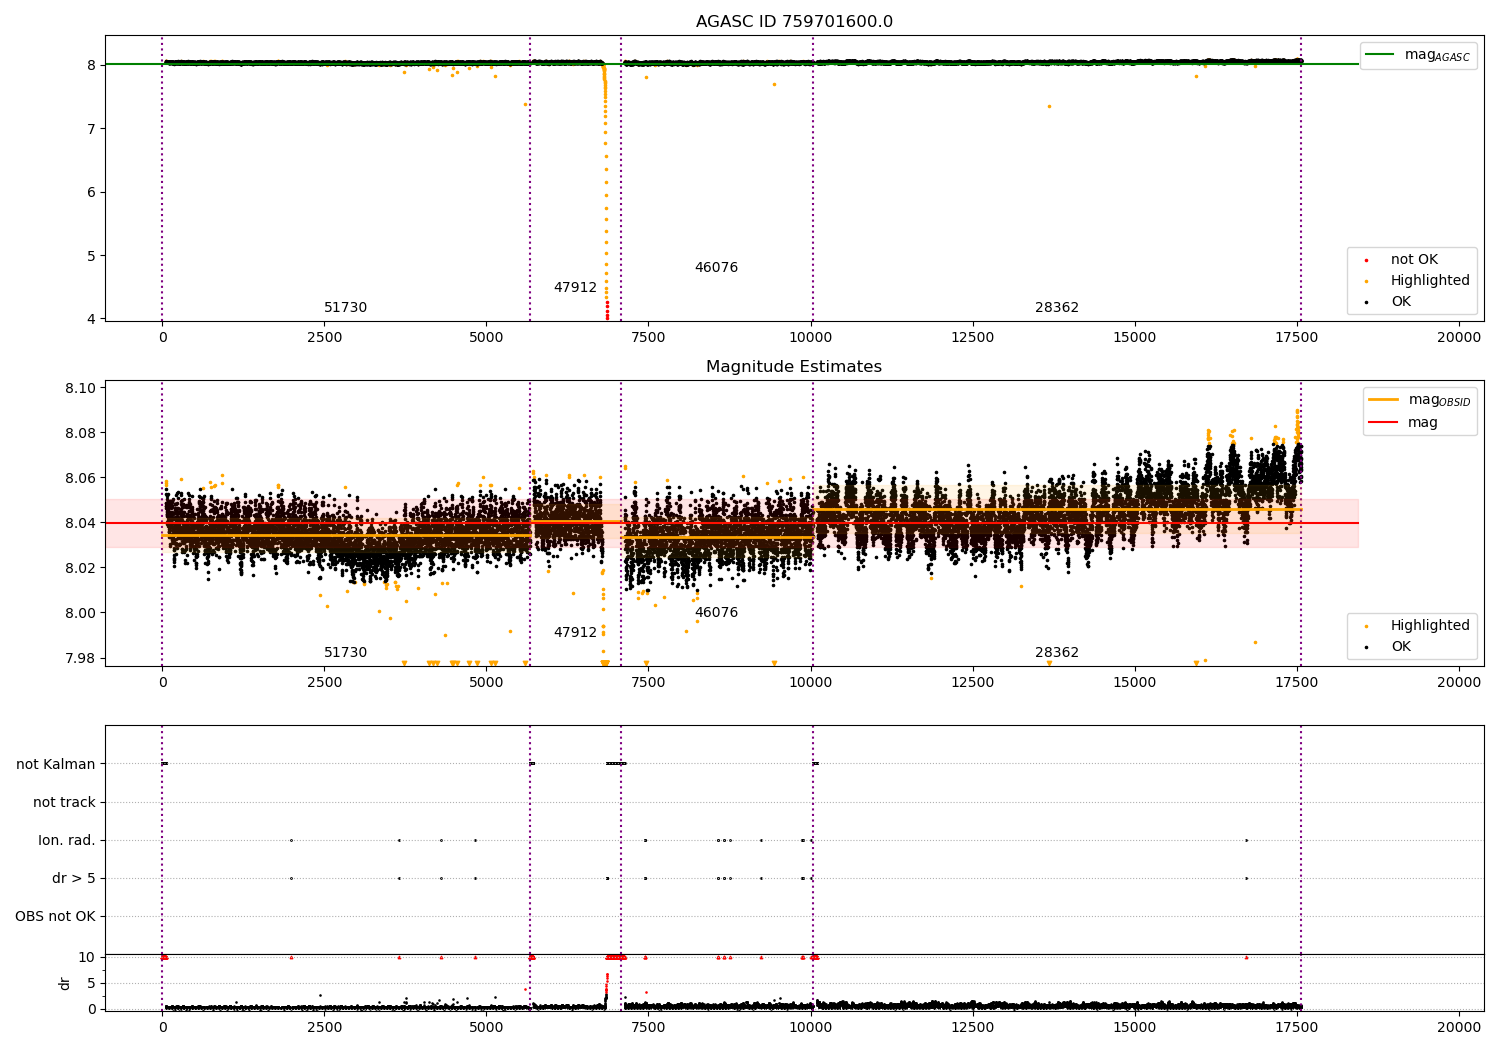Select the "OBS not OK" axis label

pos(55,917)
